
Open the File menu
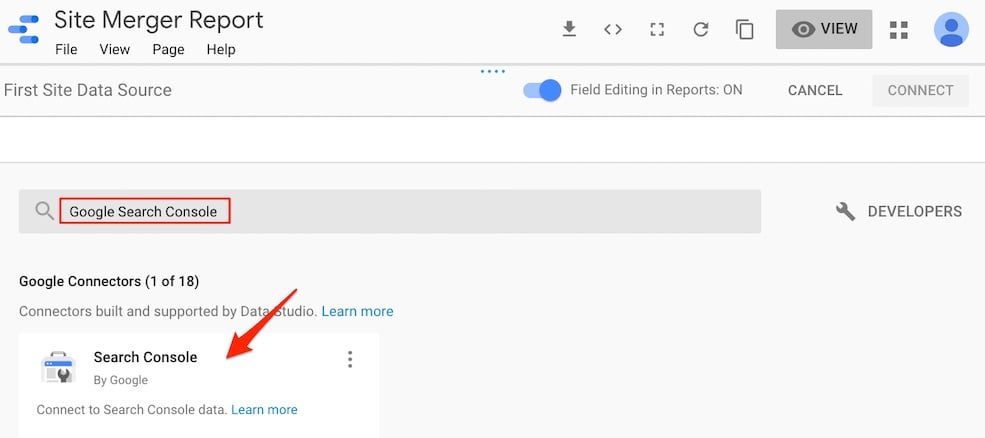(66, 49)
